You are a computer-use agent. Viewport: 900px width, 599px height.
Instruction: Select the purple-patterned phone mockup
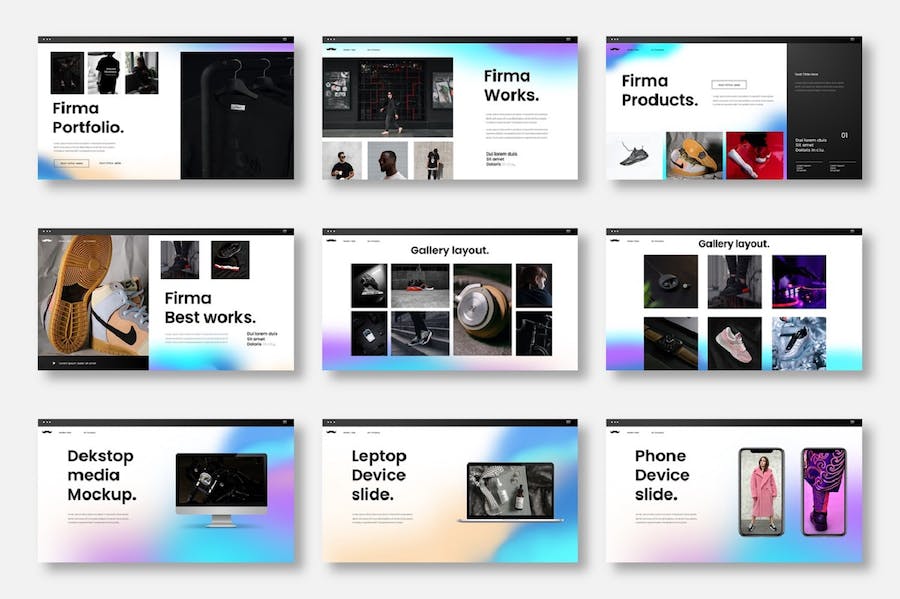pos(823,491)
